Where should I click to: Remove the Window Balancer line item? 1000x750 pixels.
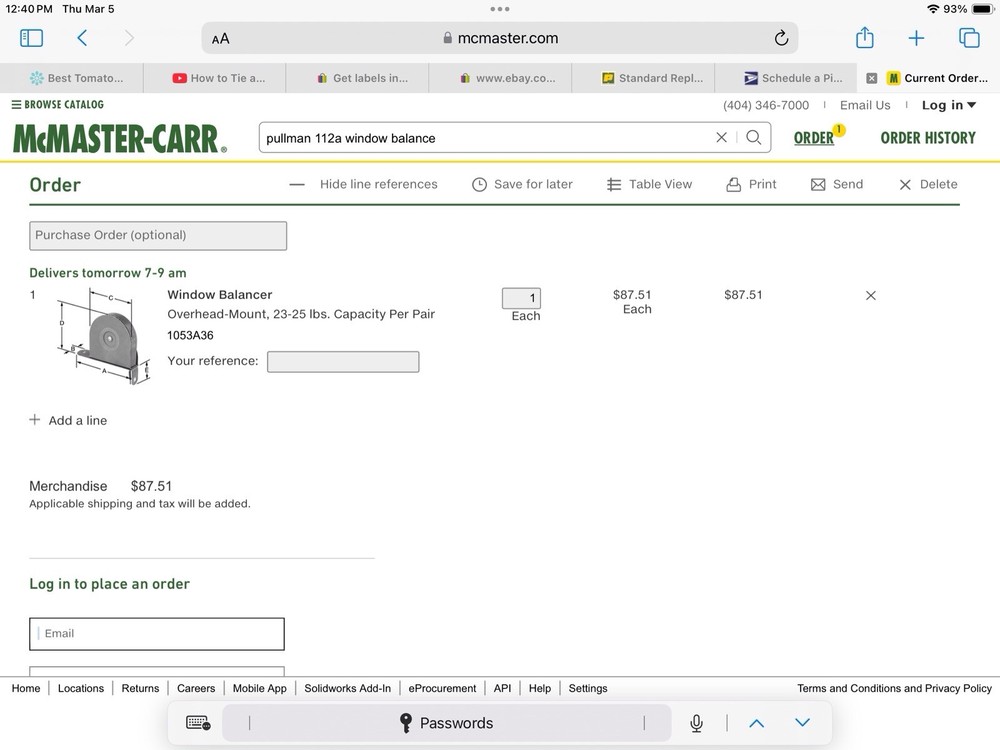tap(870, 296)
